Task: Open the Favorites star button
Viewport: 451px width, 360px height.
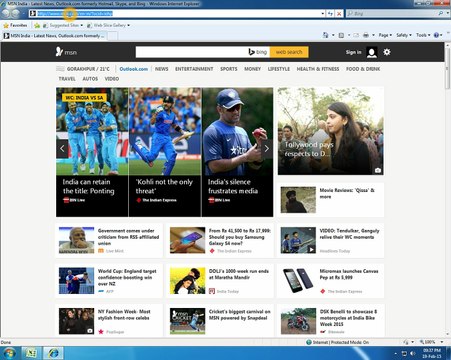Action: pos(15,25)
